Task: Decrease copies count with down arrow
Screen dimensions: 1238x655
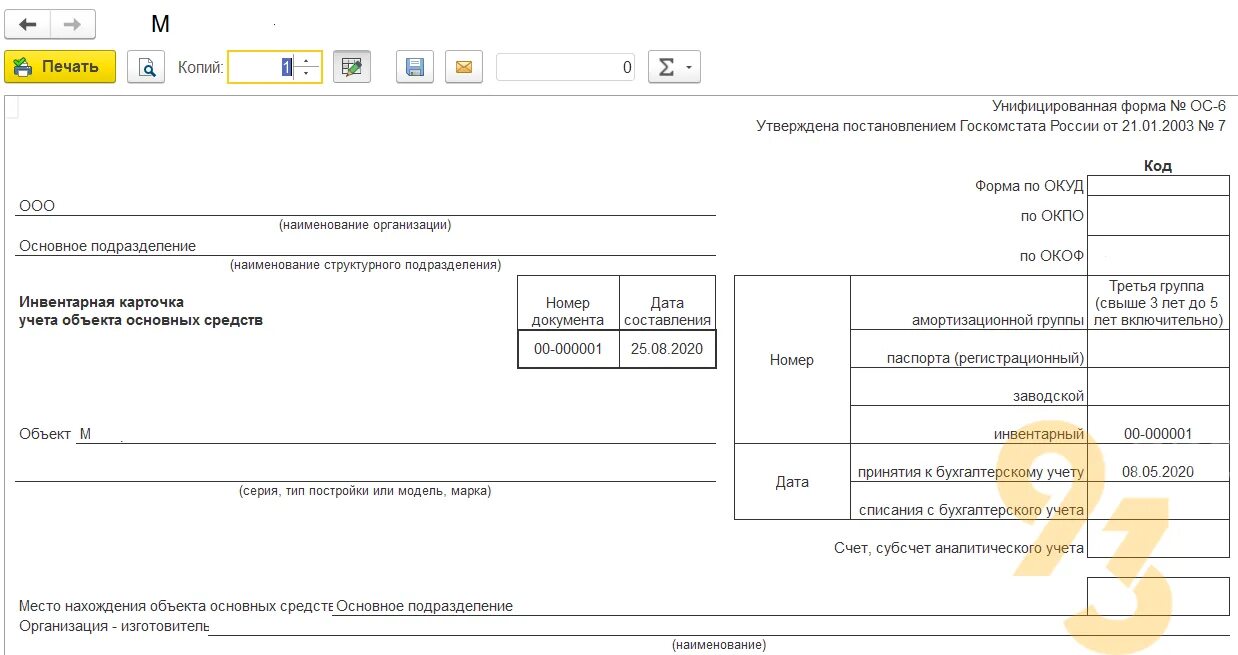Action: click(308, 75)
